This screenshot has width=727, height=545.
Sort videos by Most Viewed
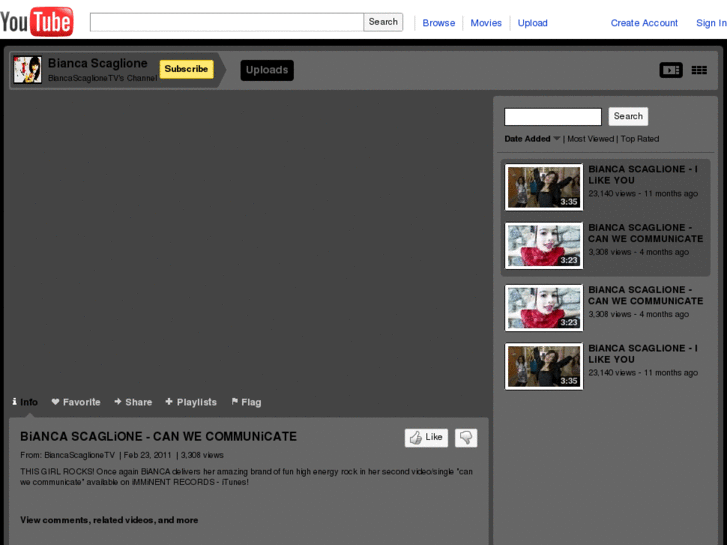click(590, 139)
